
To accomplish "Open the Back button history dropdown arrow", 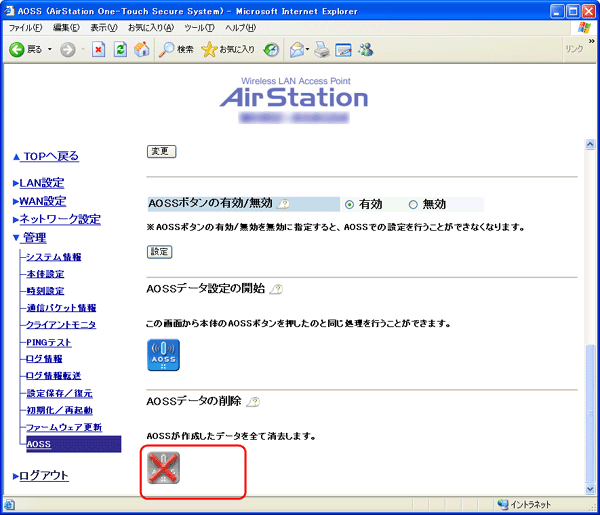I will coord(50,49).
